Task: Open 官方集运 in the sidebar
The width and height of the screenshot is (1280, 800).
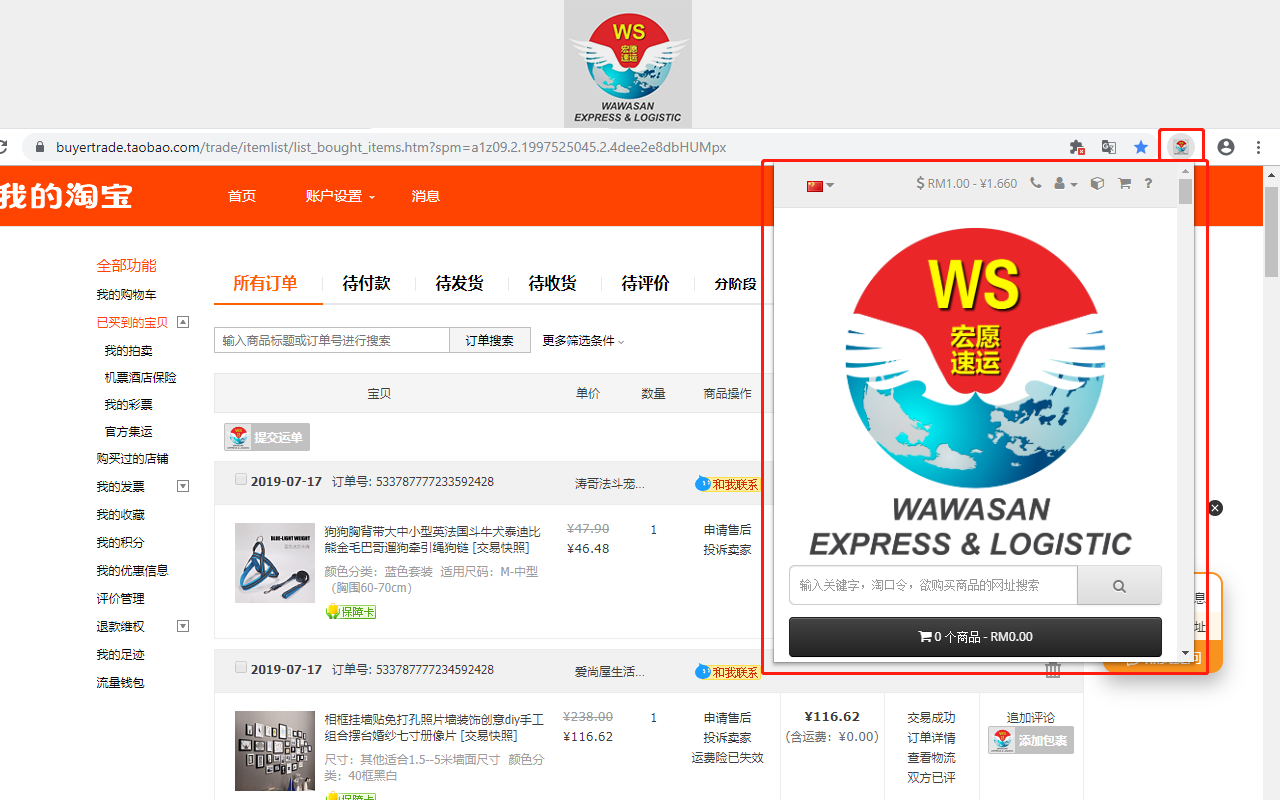Action: 128,432
